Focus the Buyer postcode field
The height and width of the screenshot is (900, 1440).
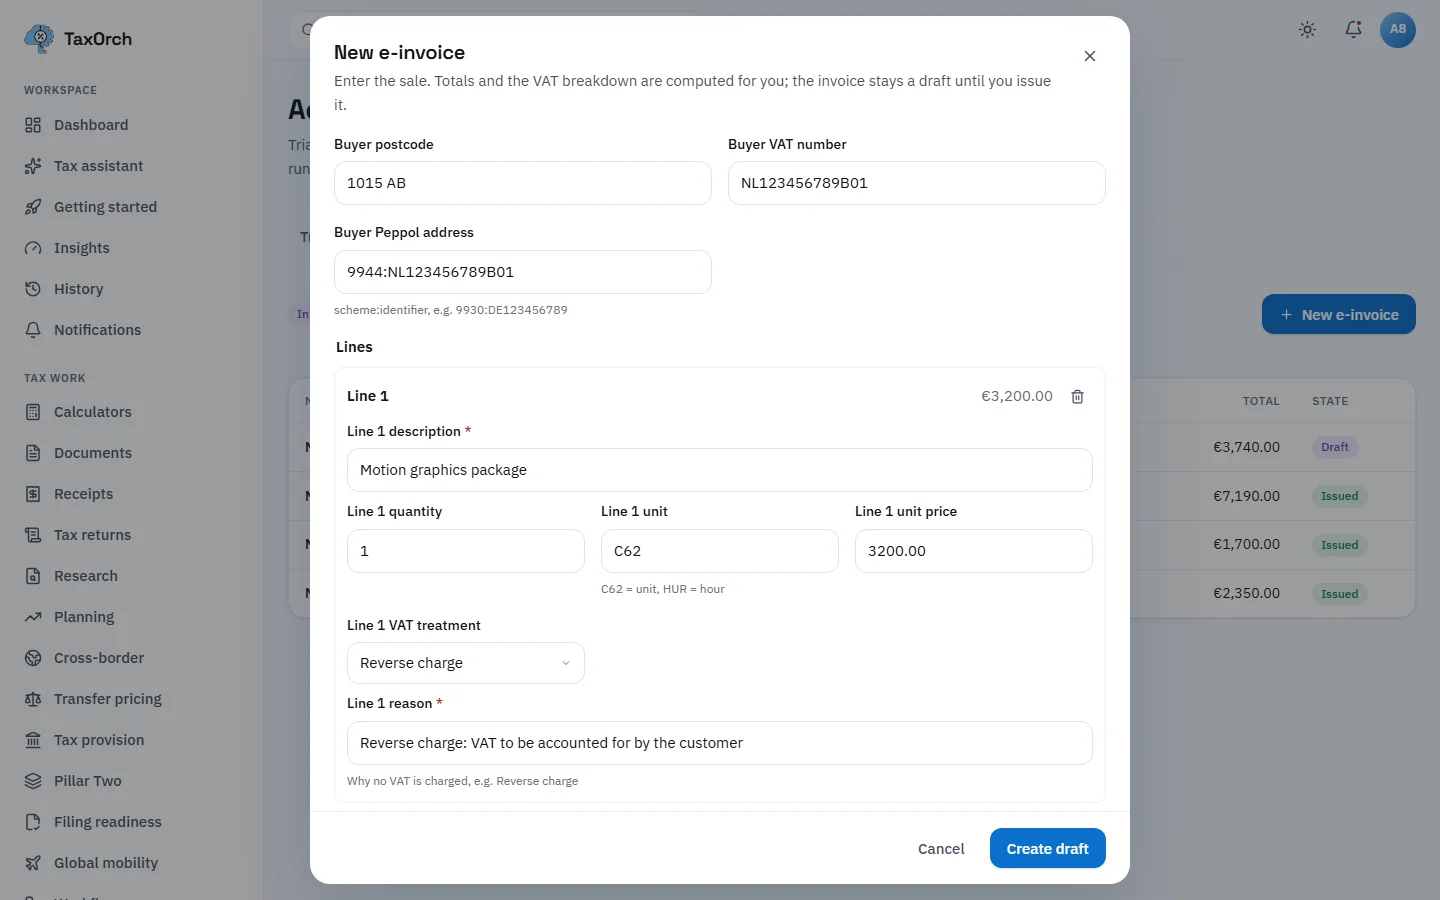(x=523, y=183)
